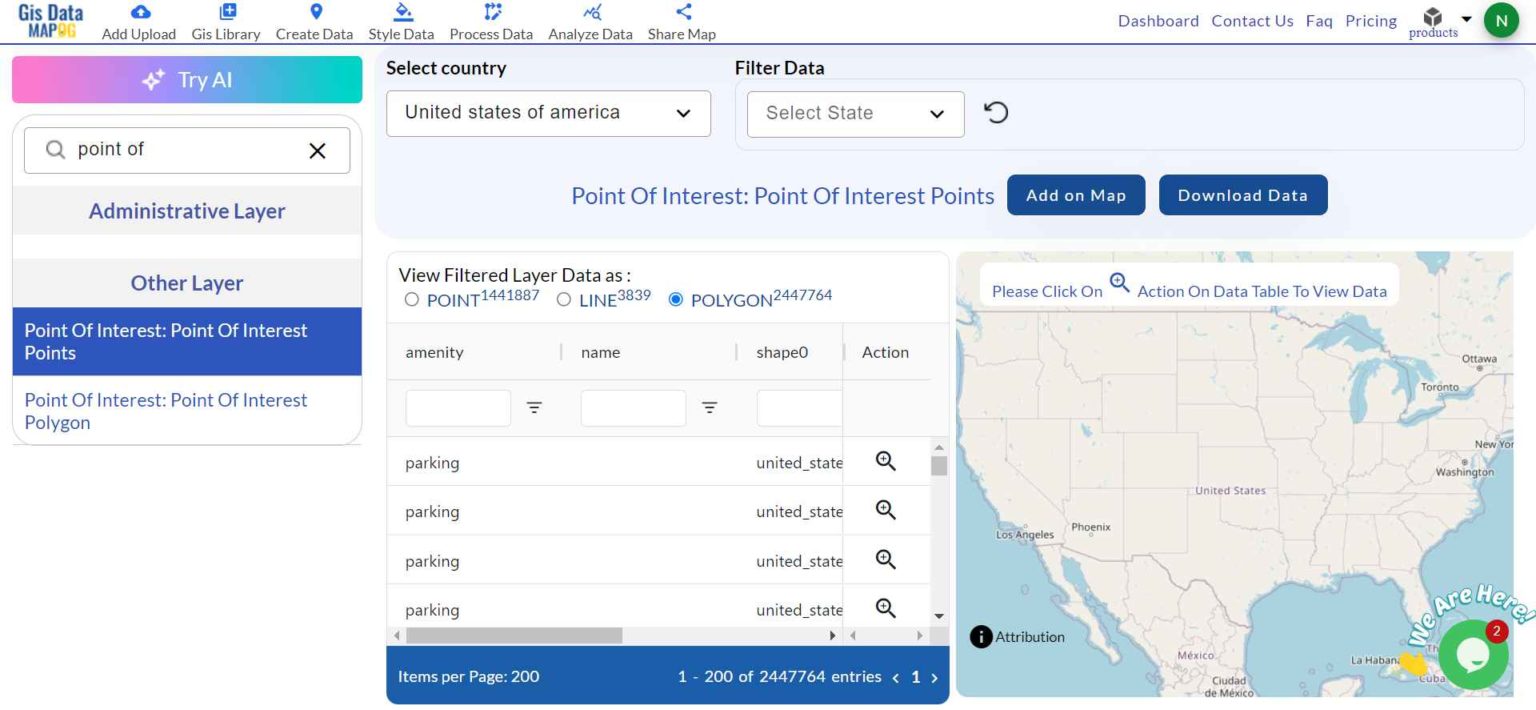Use the Share Map feature
The image size is (1536, 710).
[681, 22]
